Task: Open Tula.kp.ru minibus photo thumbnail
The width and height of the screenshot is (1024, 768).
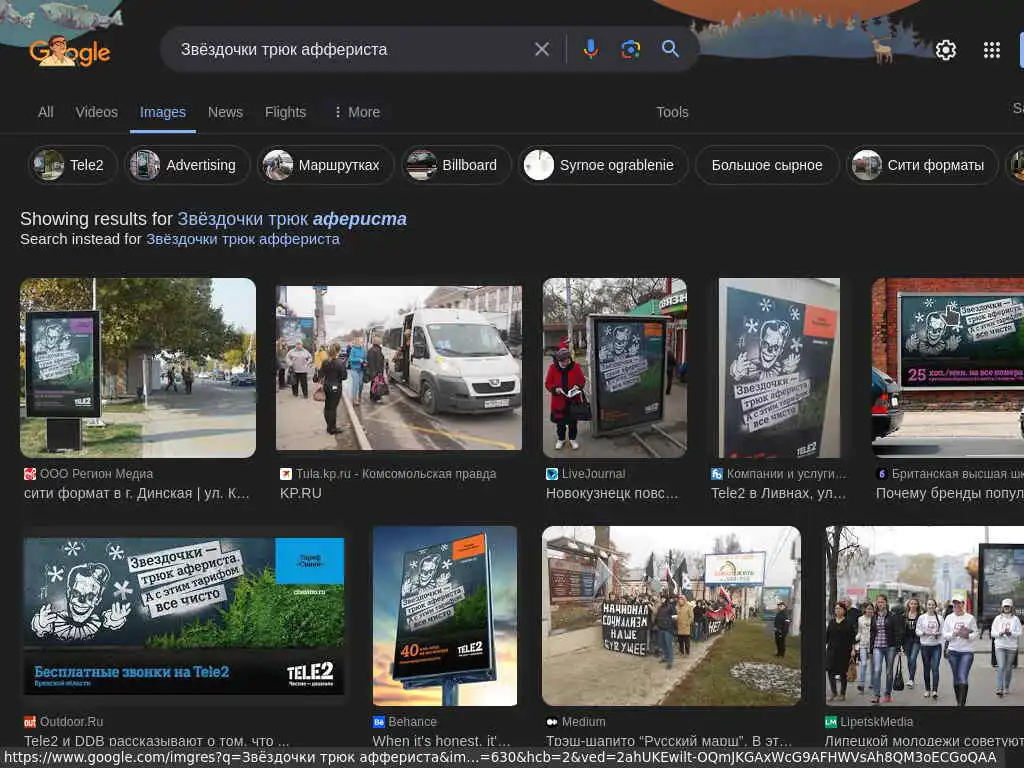Action: coord(398,368)
